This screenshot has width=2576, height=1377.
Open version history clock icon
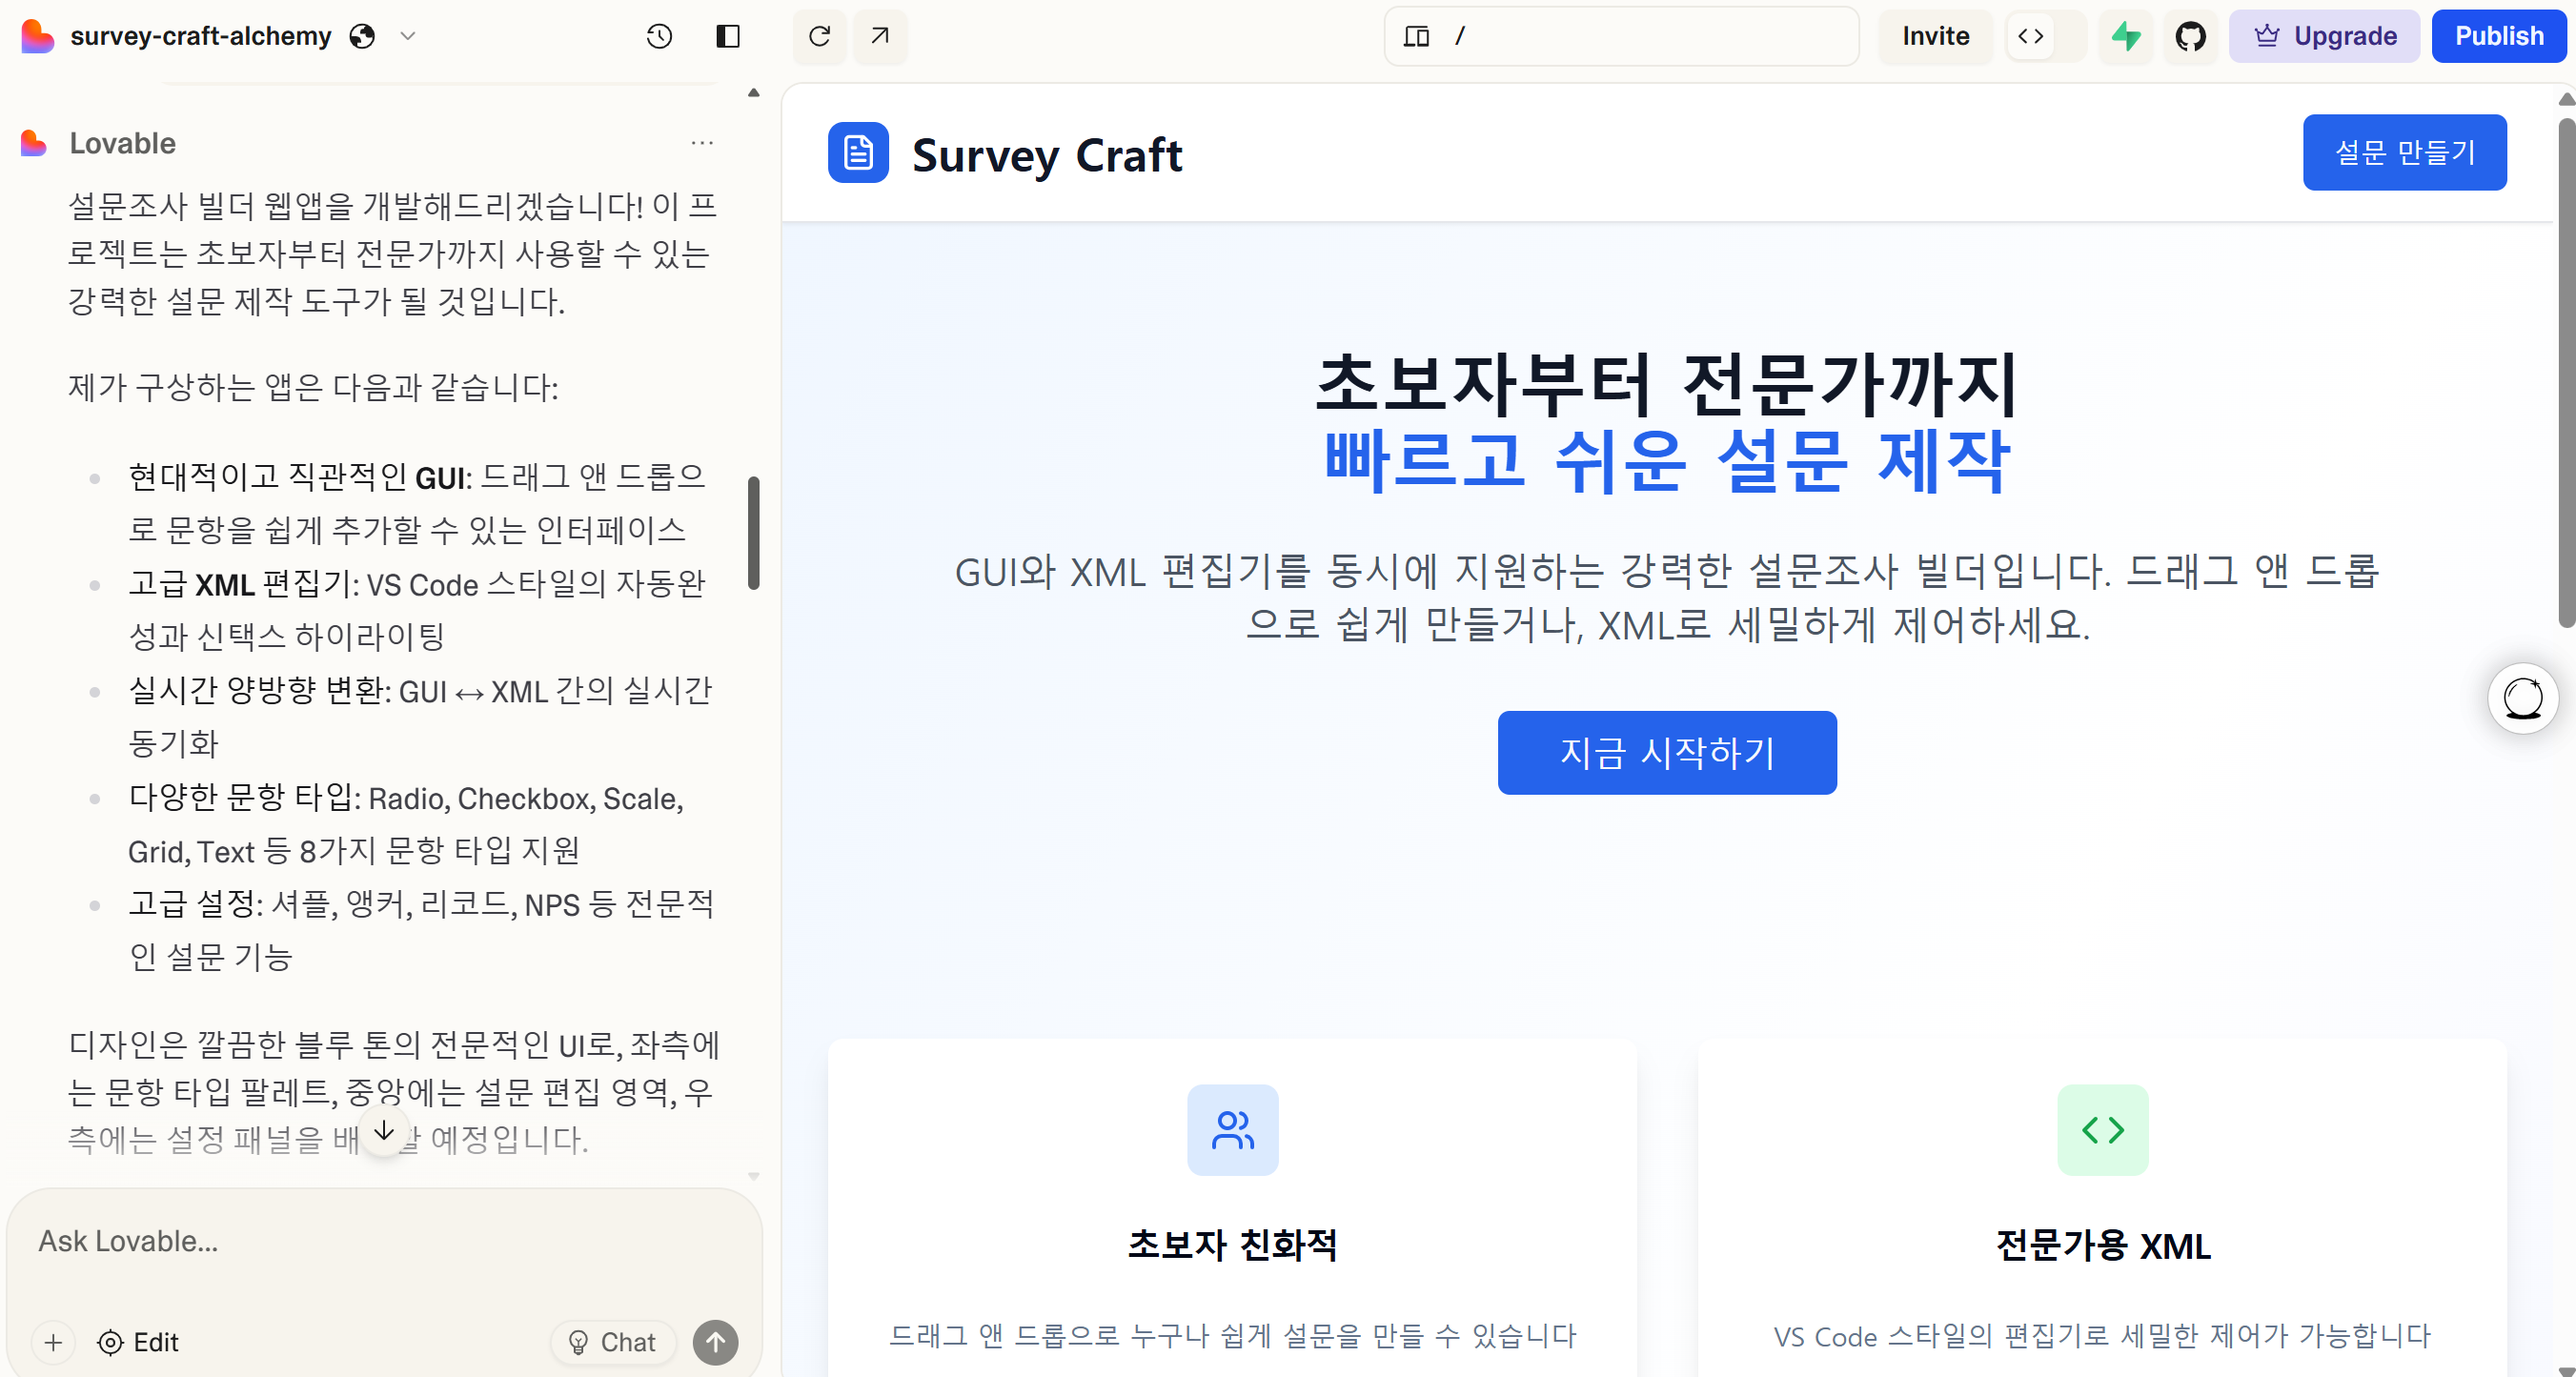click(659, 37)
